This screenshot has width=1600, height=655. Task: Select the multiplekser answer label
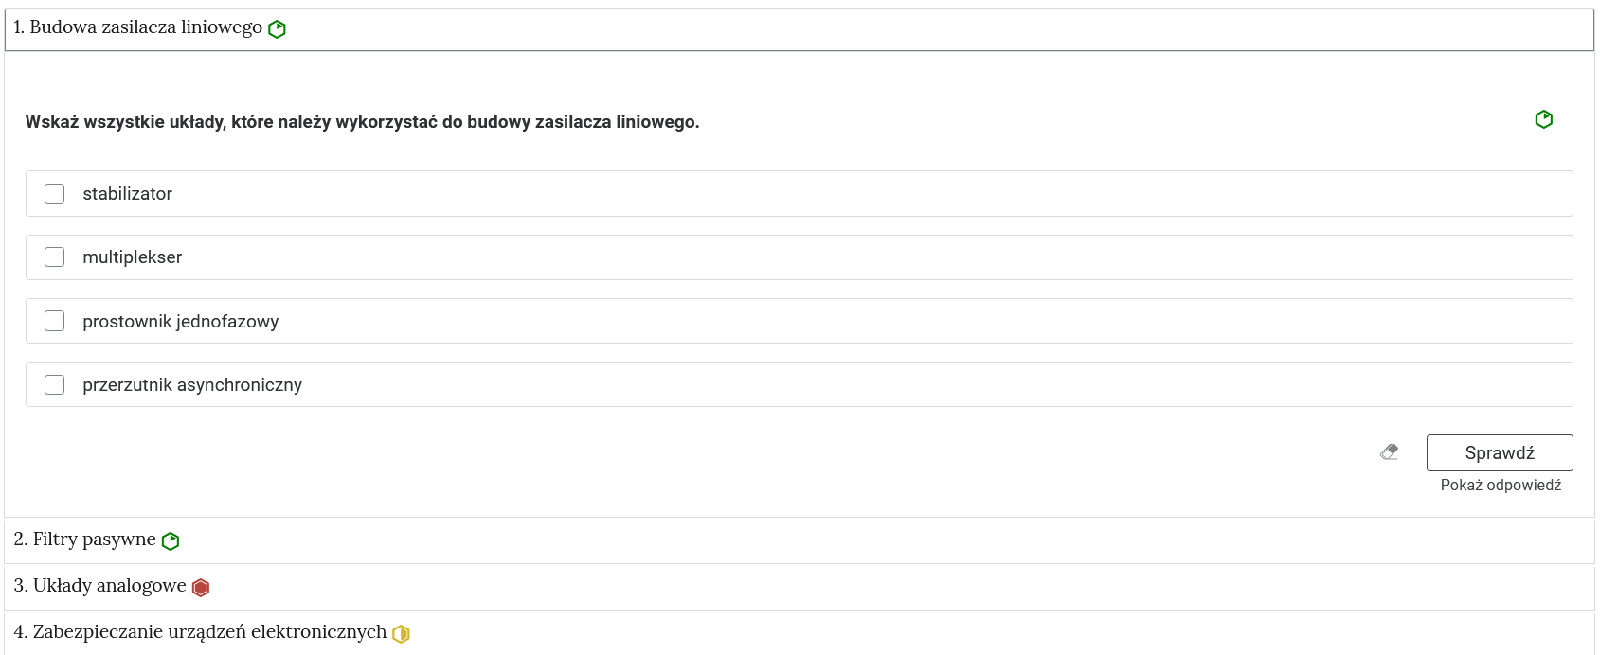point(132,257)
